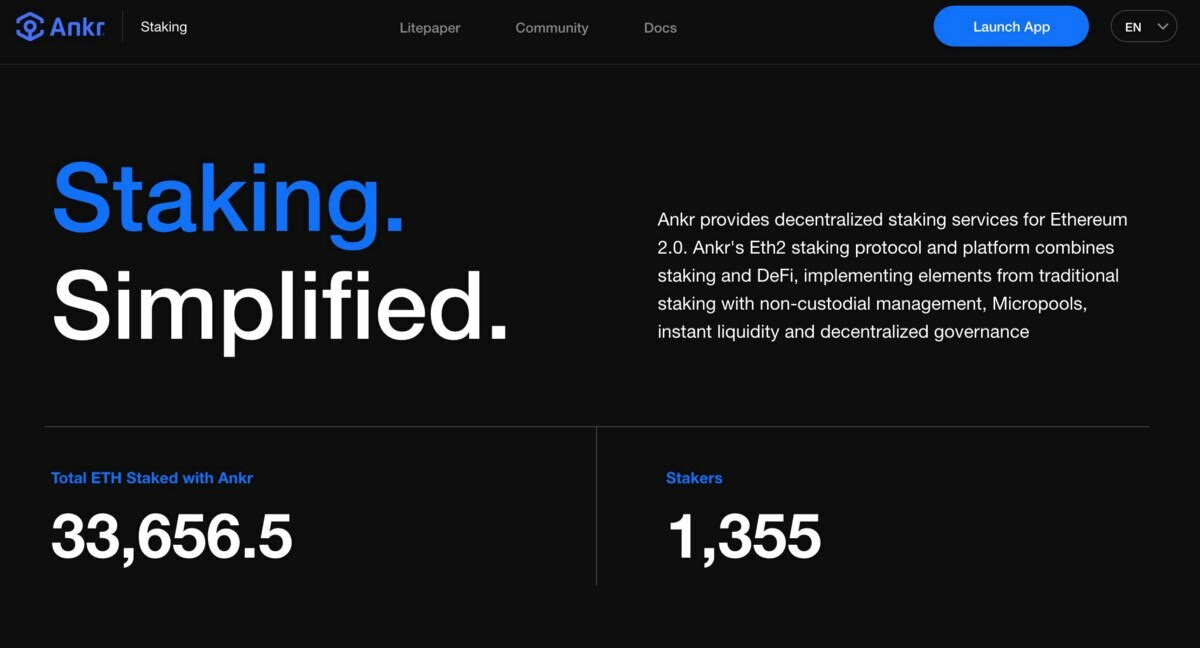Open the Litepaper link
Image resolution: width=1200 pixels, height=648 pixels.
click(x=430, y=28)
